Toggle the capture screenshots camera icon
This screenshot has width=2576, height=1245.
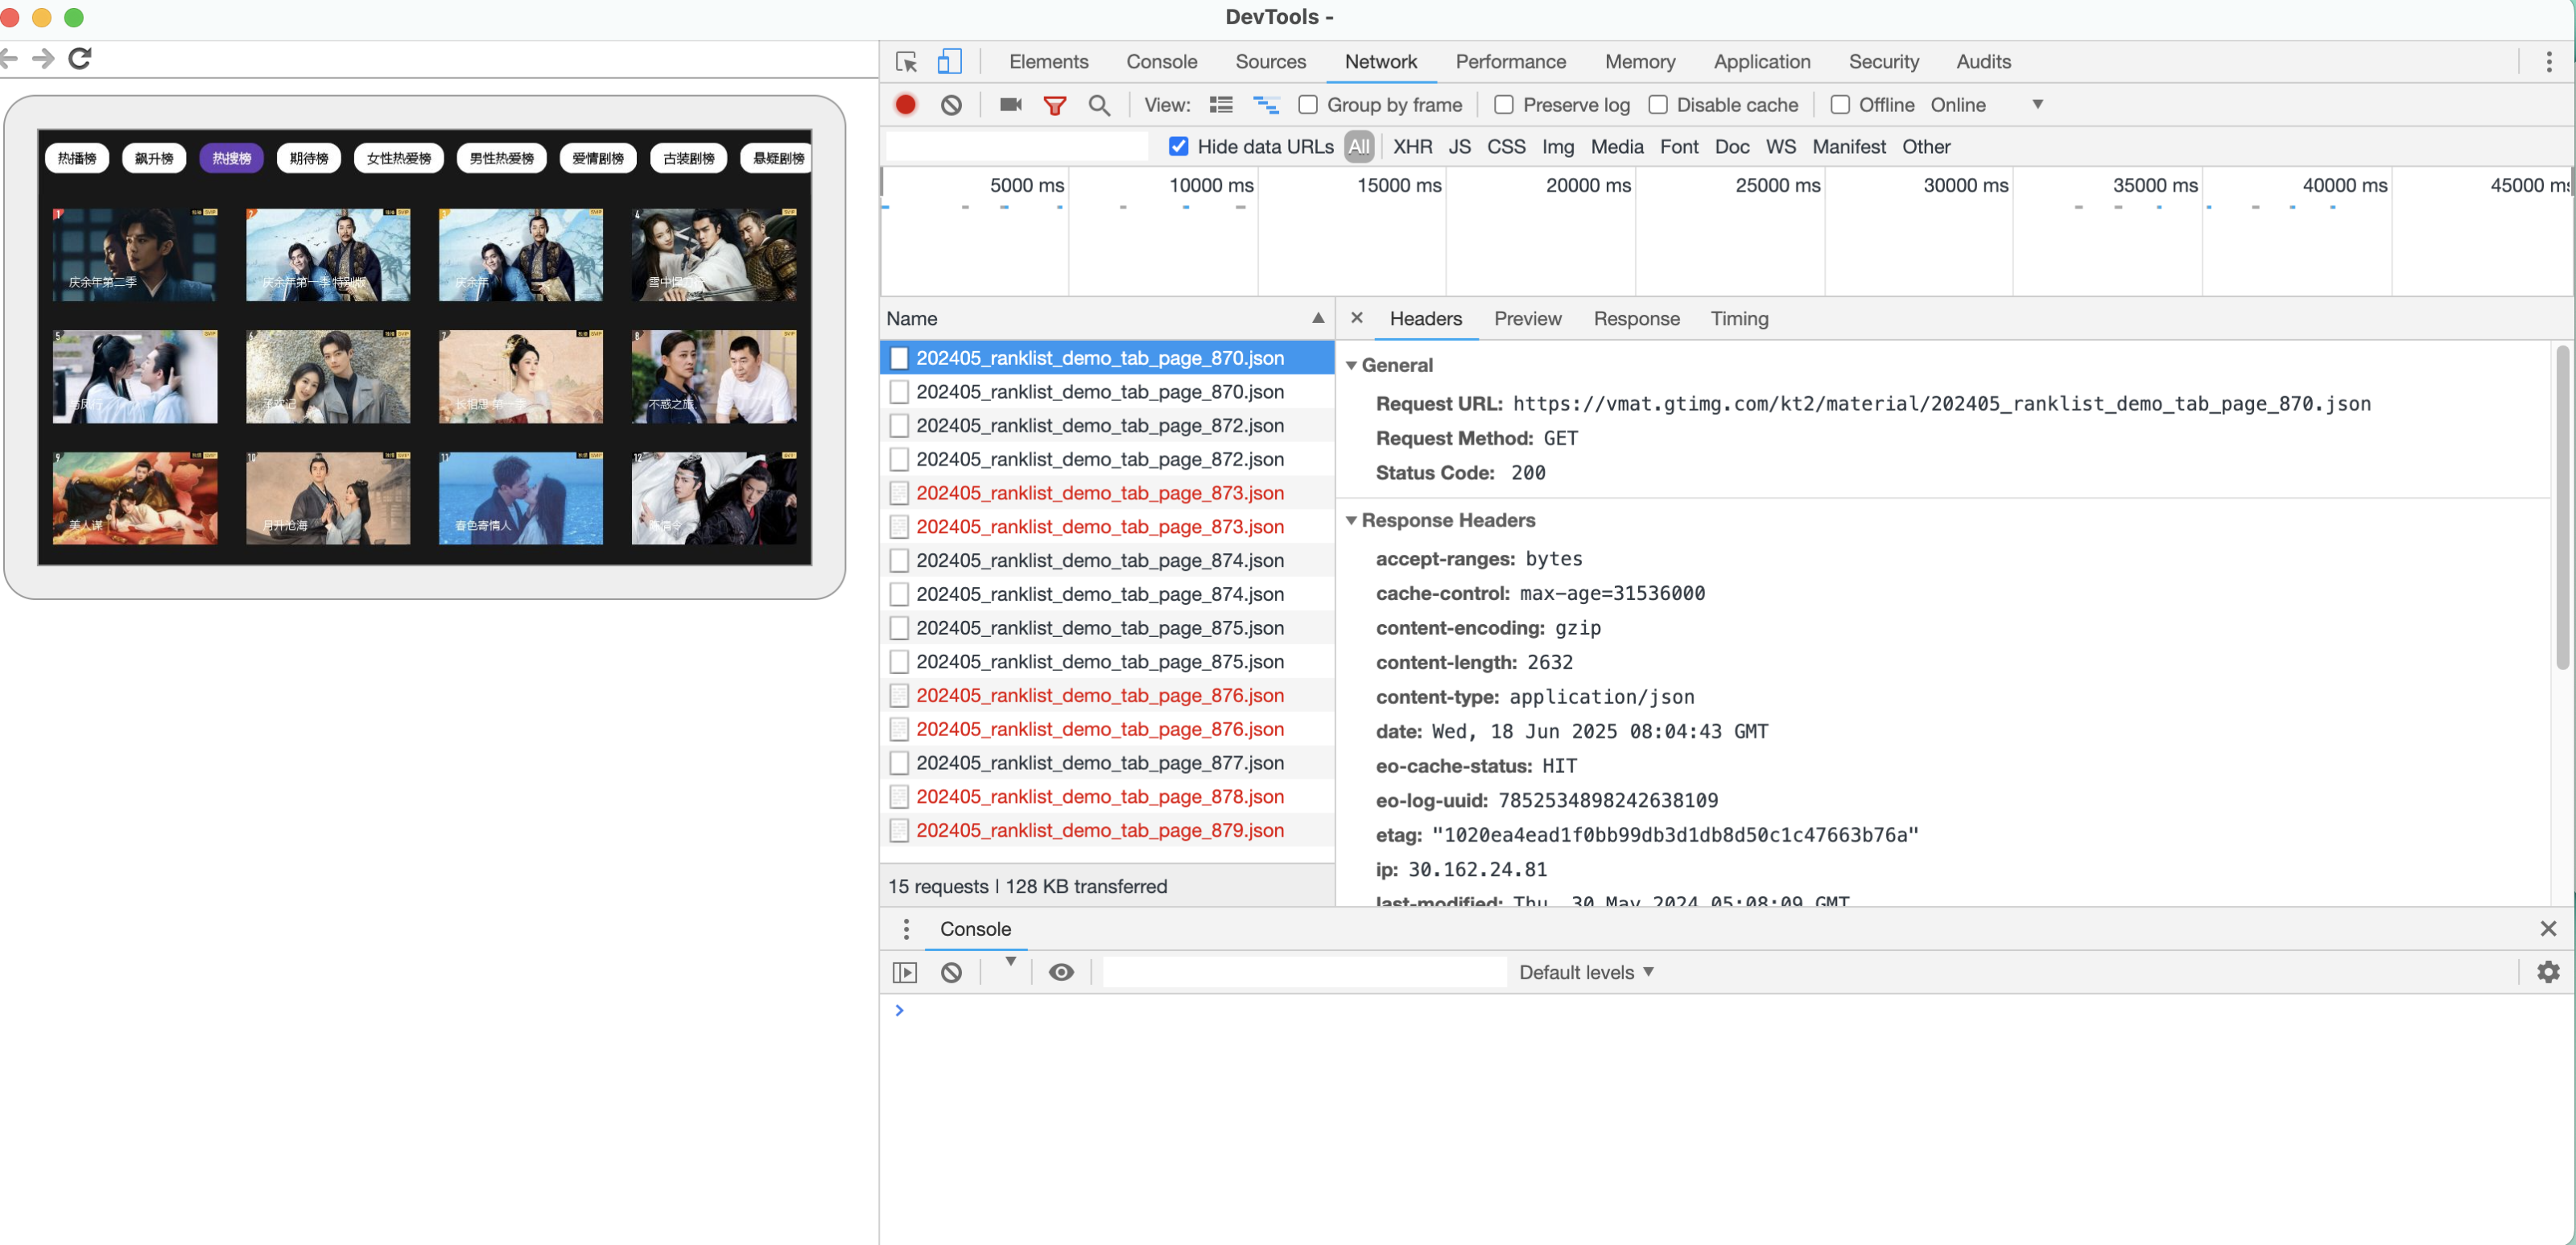click(x=1010, y=105)
